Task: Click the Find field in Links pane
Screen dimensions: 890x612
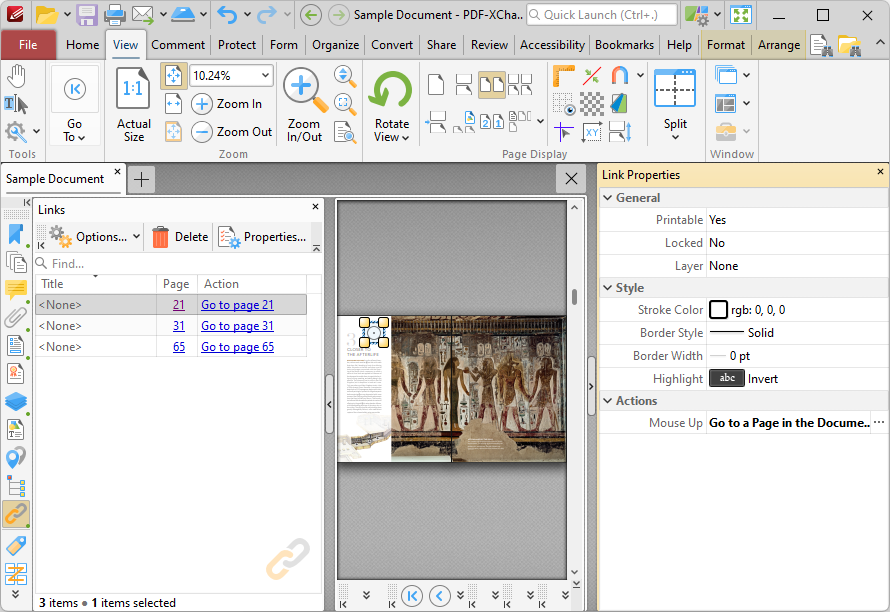Action: 178,263
